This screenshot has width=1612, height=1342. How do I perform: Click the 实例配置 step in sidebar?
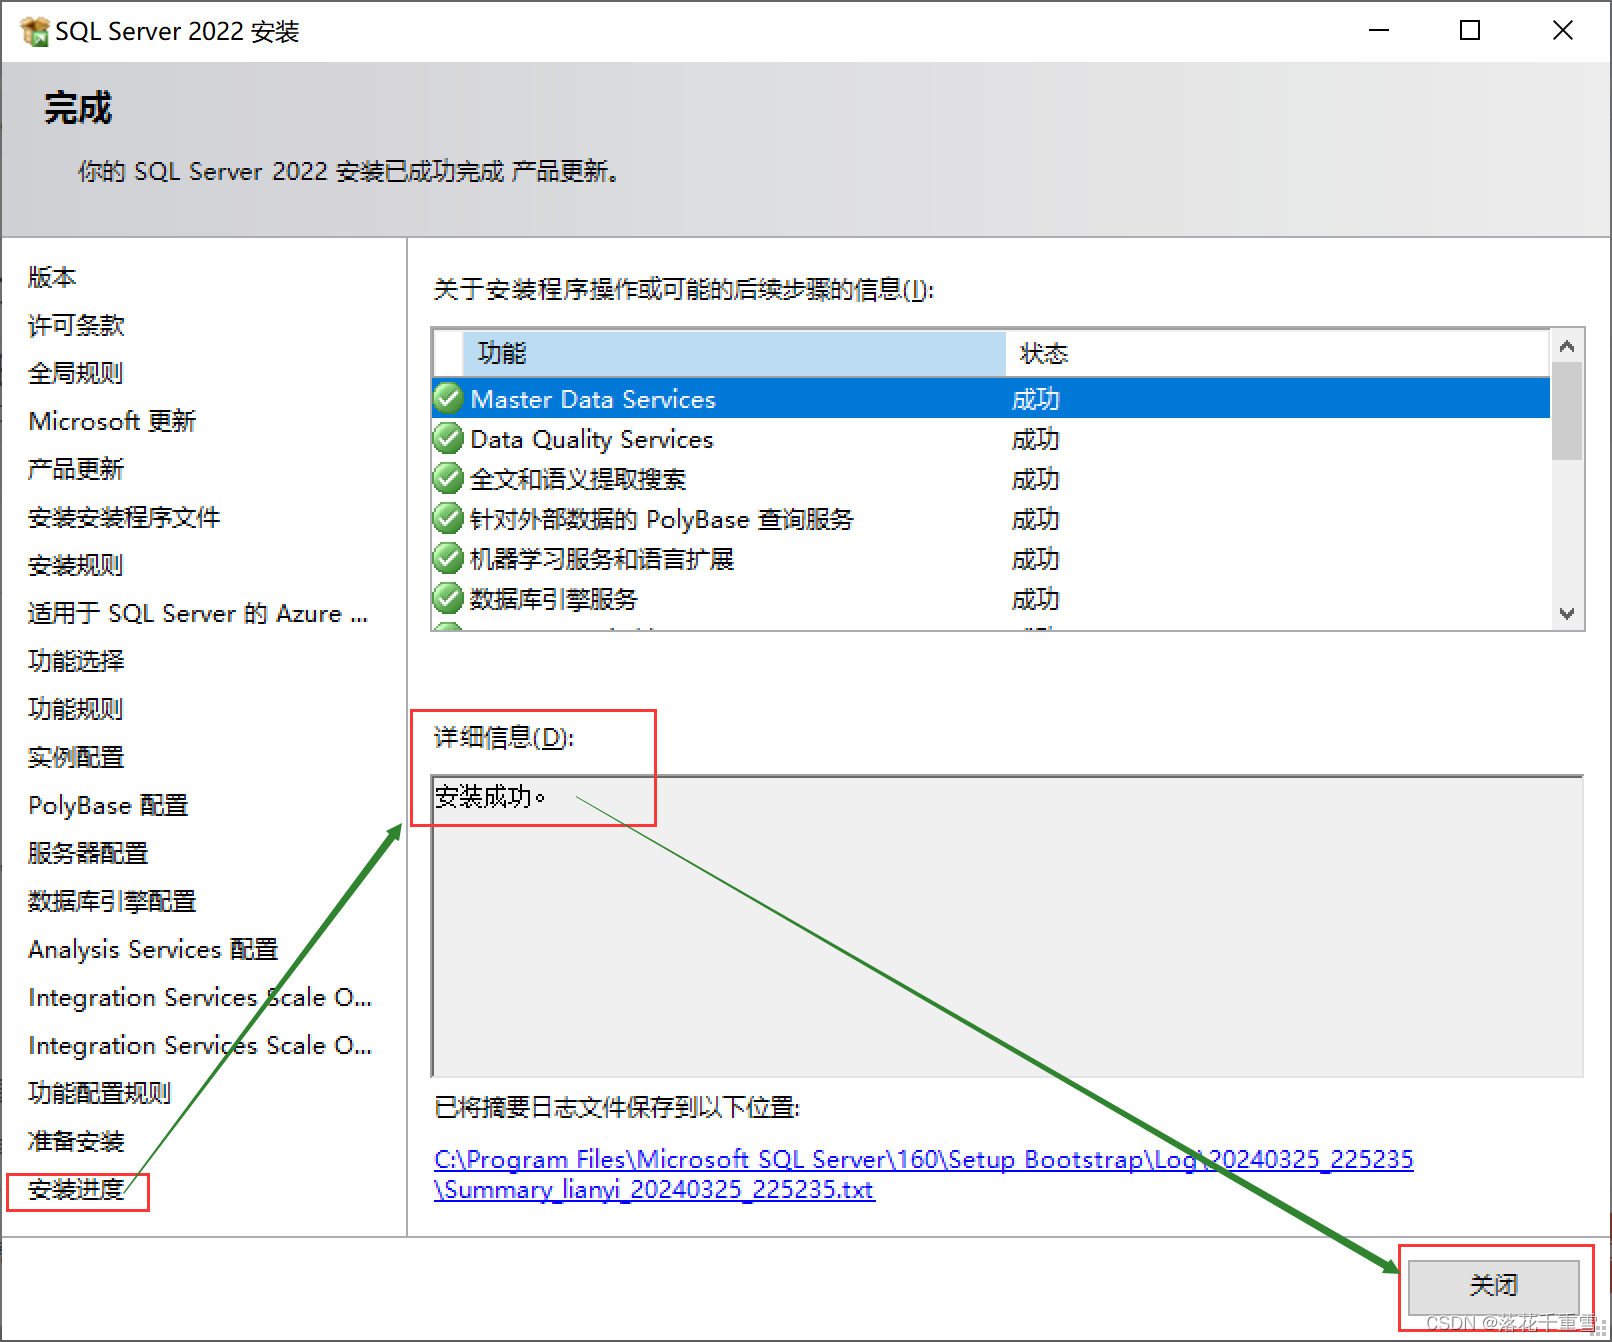coord(76,757)
